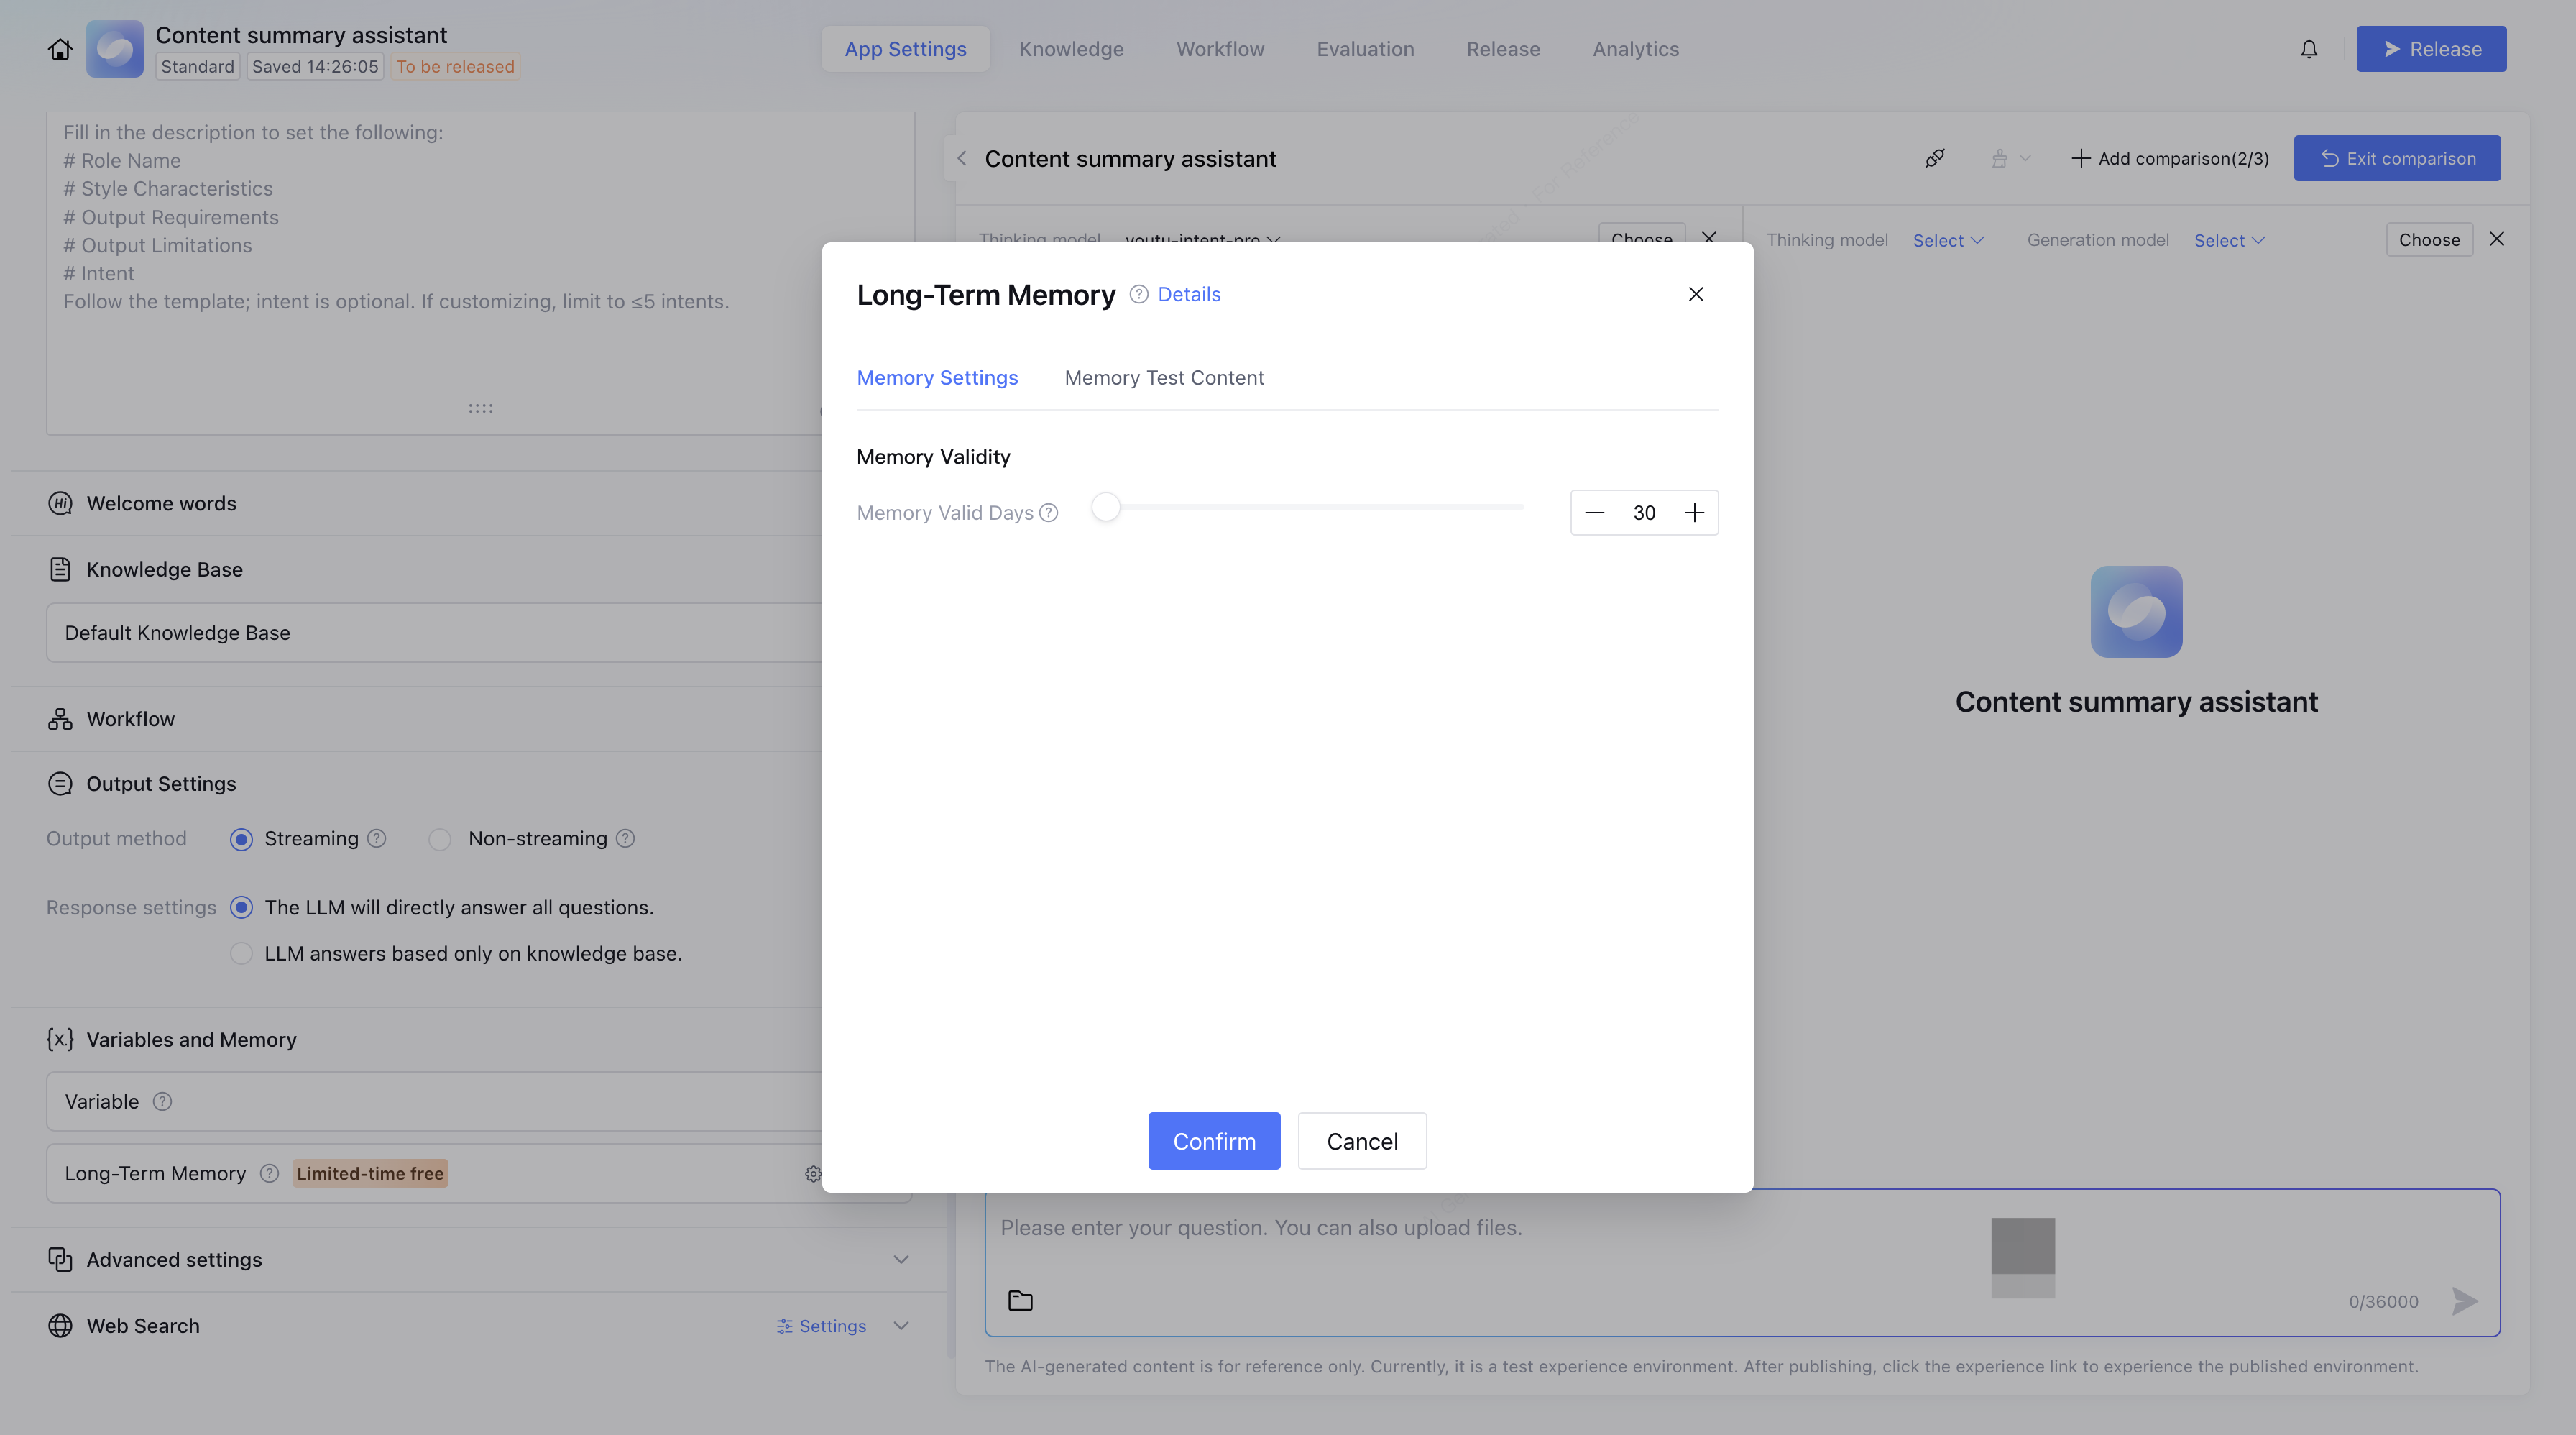Click the link icon beside Add comparison
2576x1435 pixels.
(x=1935, y=158)
